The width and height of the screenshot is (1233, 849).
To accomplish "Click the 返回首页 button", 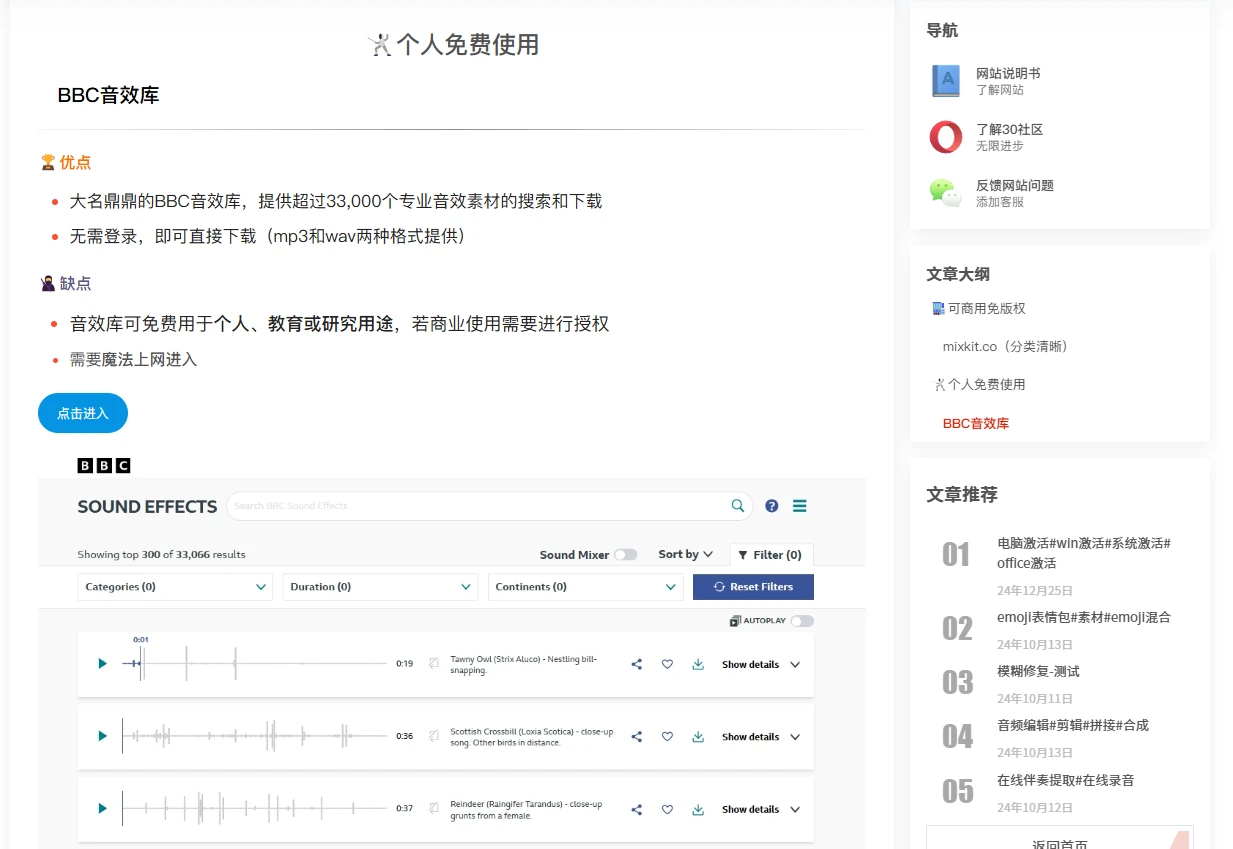I will pyautogui.click(x=1060, y=838).
